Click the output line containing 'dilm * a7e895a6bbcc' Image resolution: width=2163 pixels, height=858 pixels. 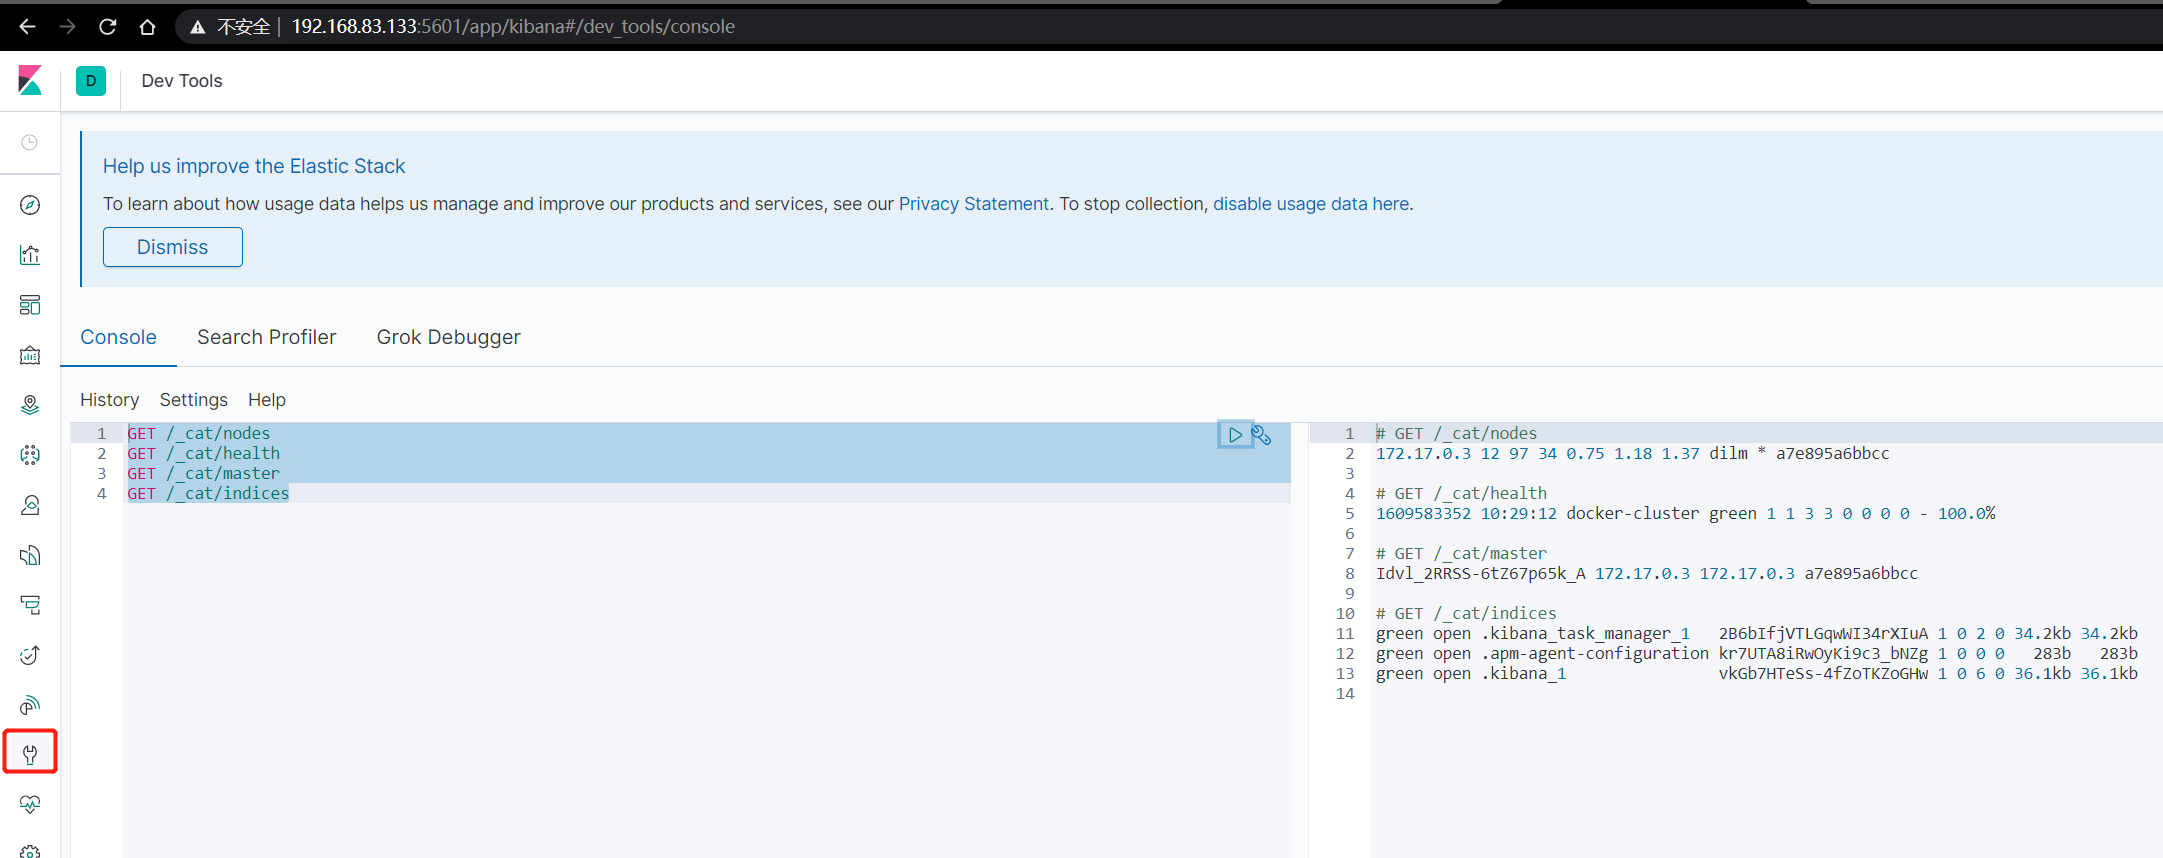point(1632,453)
